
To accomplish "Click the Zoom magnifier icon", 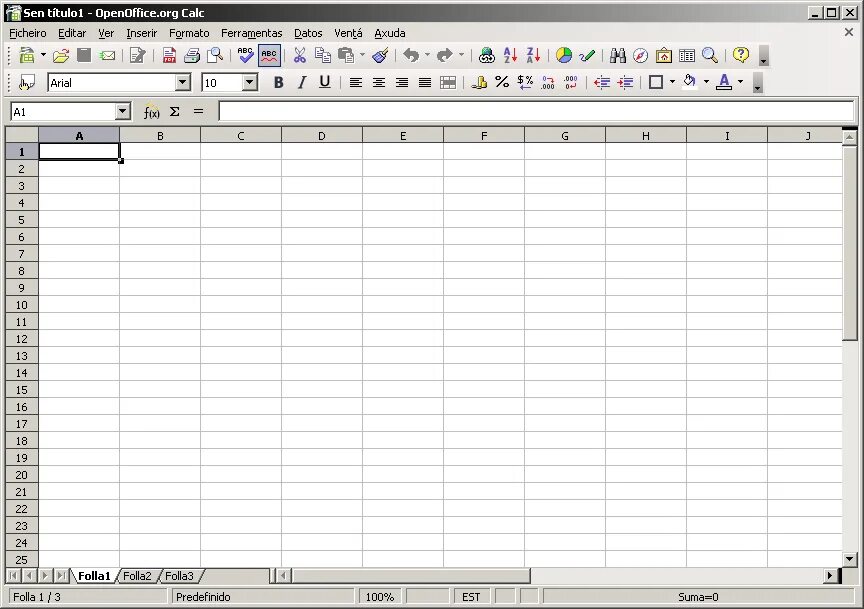I will tap(710, 55).
